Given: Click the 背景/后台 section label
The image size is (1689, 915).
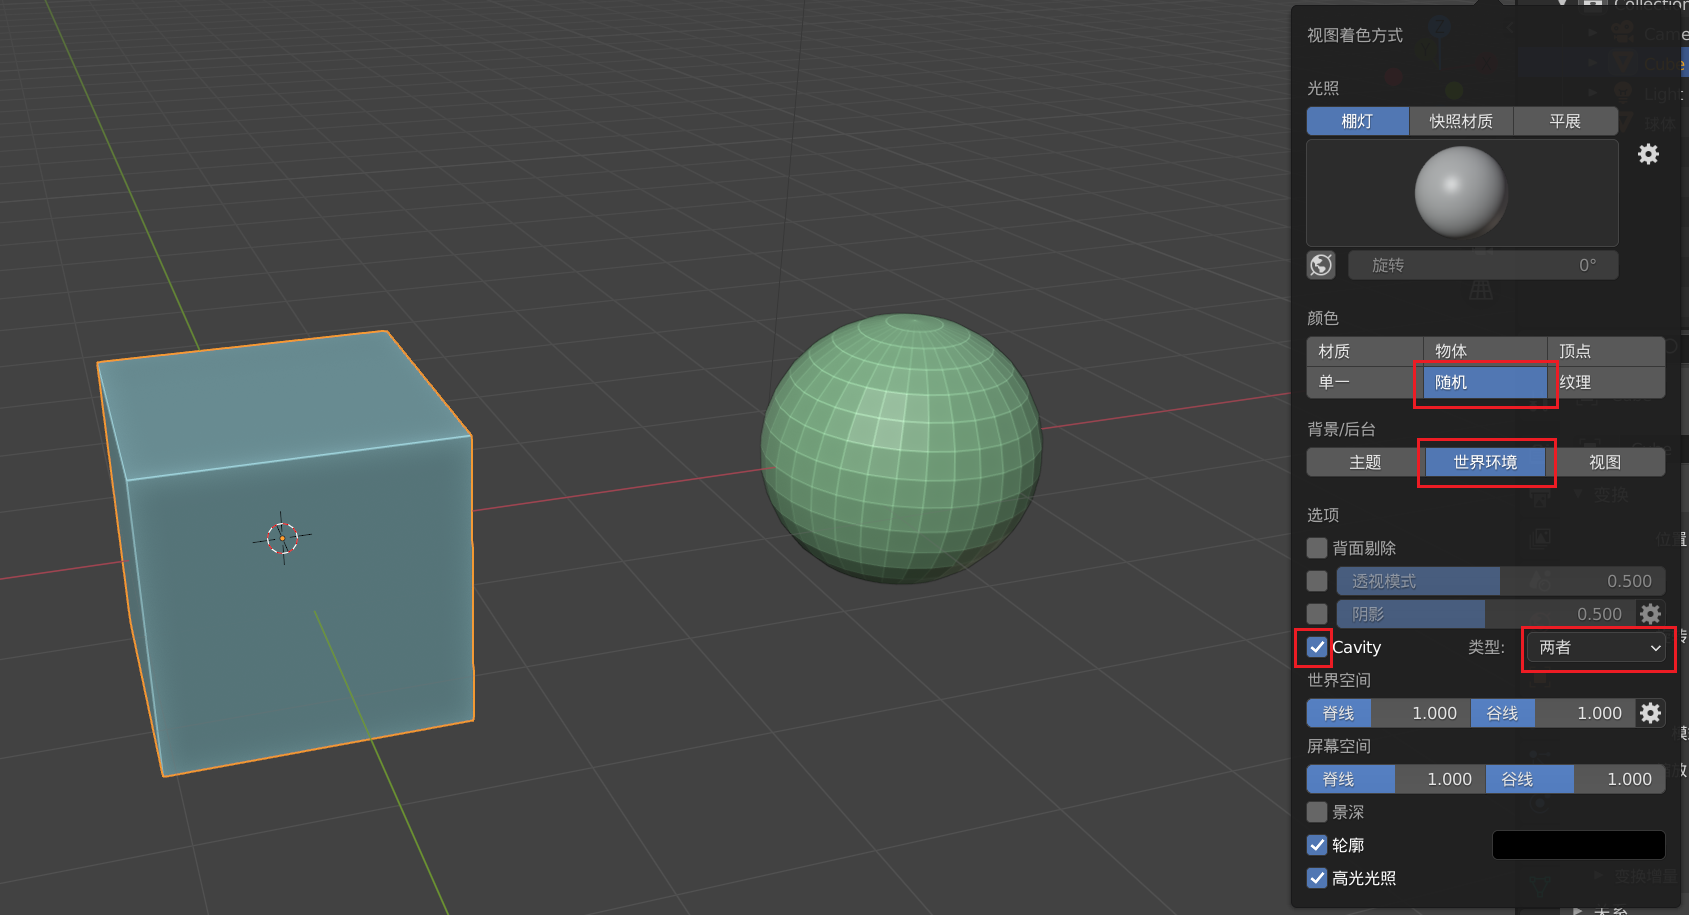Looking at the screenshot, I should coord(1341,429).
